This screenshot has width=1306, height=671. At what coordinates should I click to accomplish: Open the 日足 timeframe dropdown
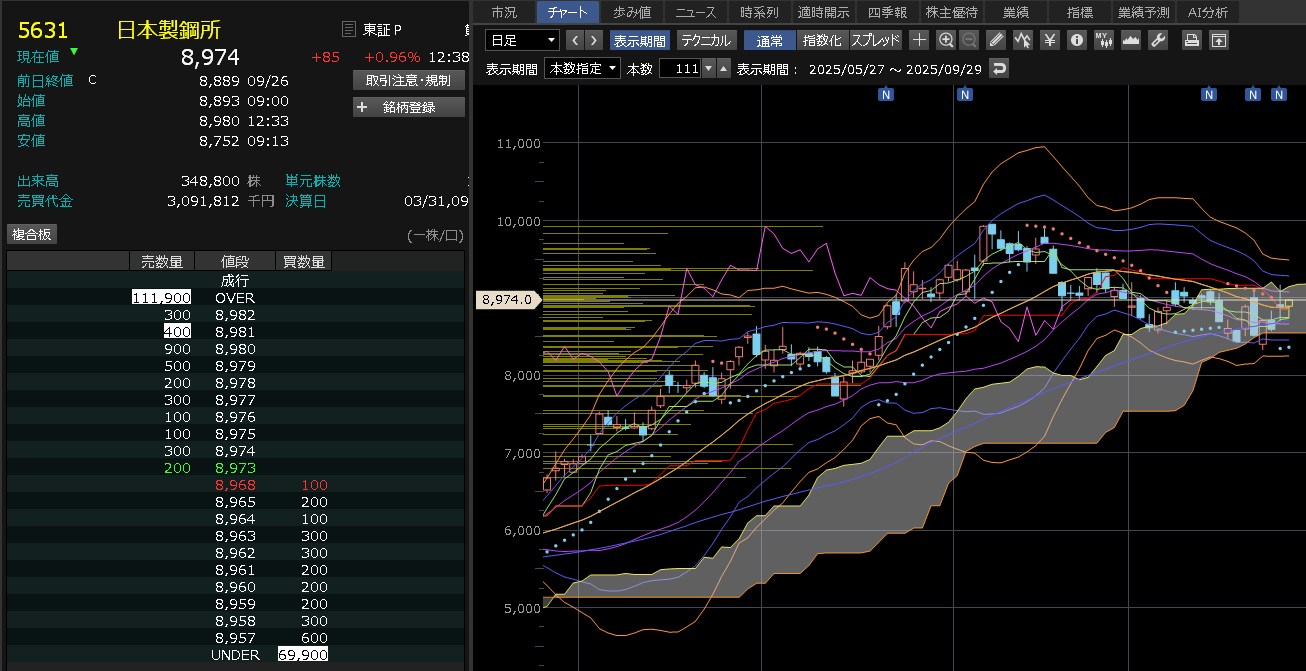point(522,40)
